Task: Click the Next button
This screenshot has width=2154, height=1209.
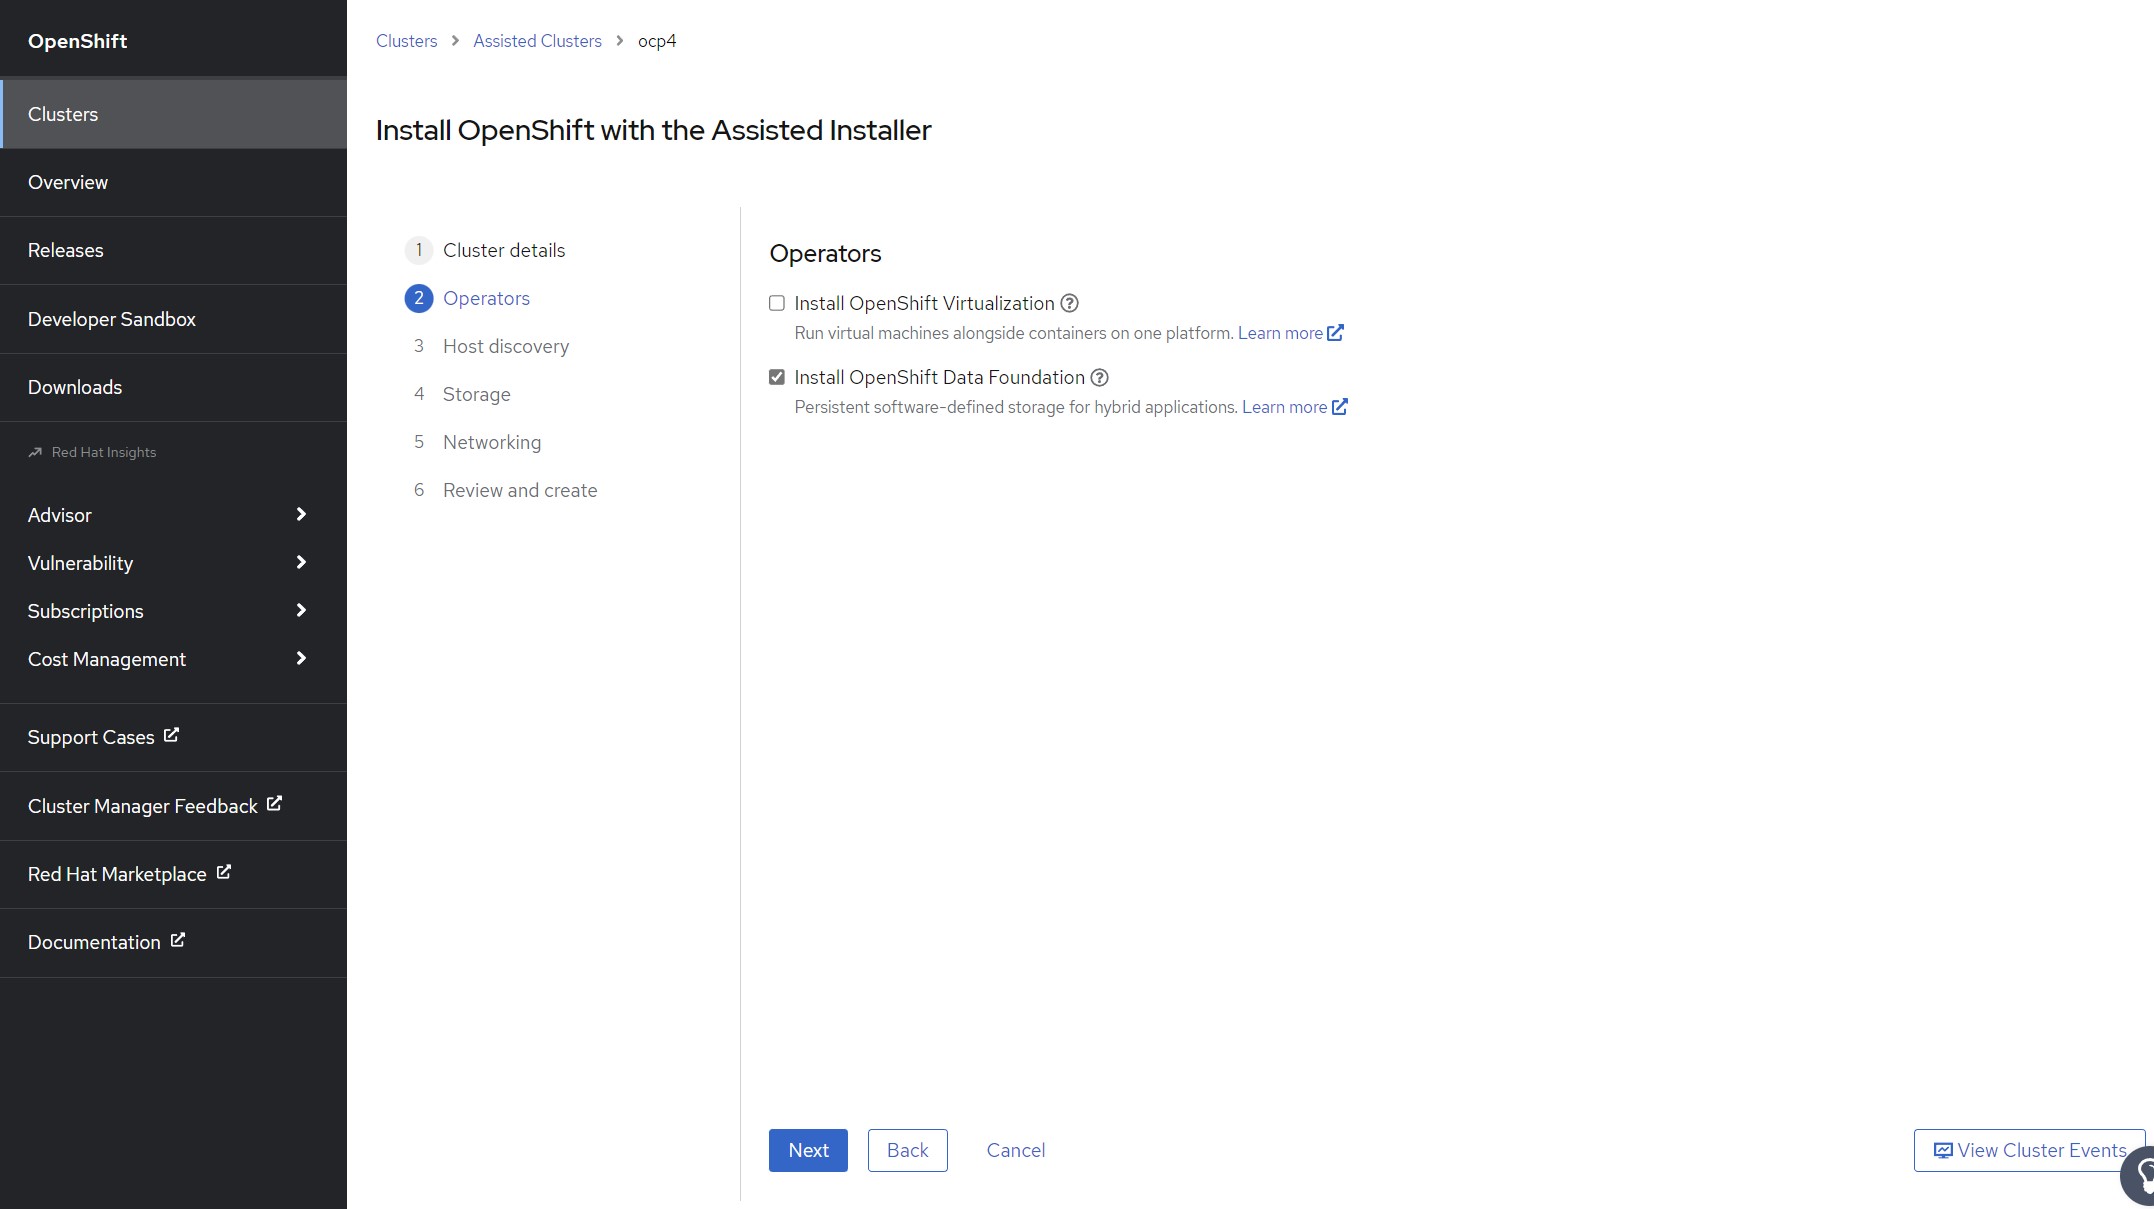Action: [x=808, y=1150]
